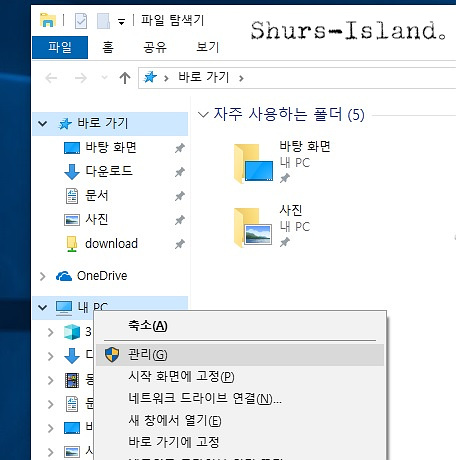Click the shield icon beside 관리(G)
Screen dimensions: 456x460
112,355
